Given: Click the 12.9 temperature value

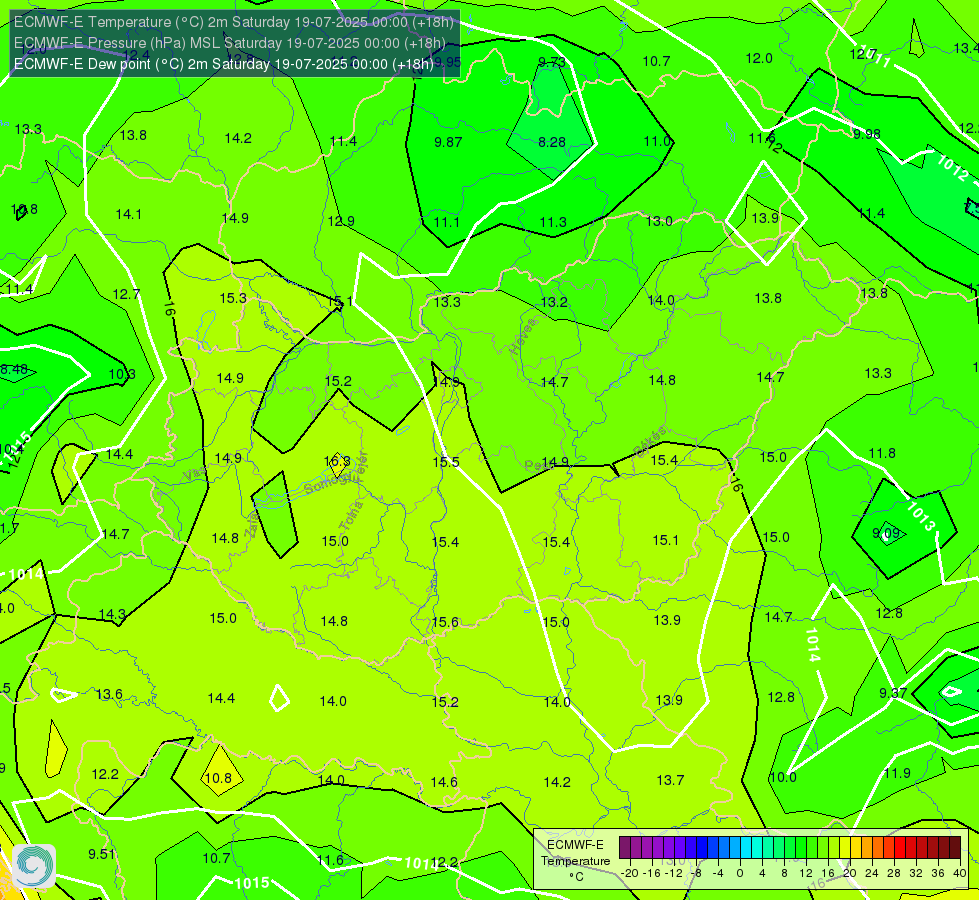Looking at the screenshot, I should tap(341, 221).
